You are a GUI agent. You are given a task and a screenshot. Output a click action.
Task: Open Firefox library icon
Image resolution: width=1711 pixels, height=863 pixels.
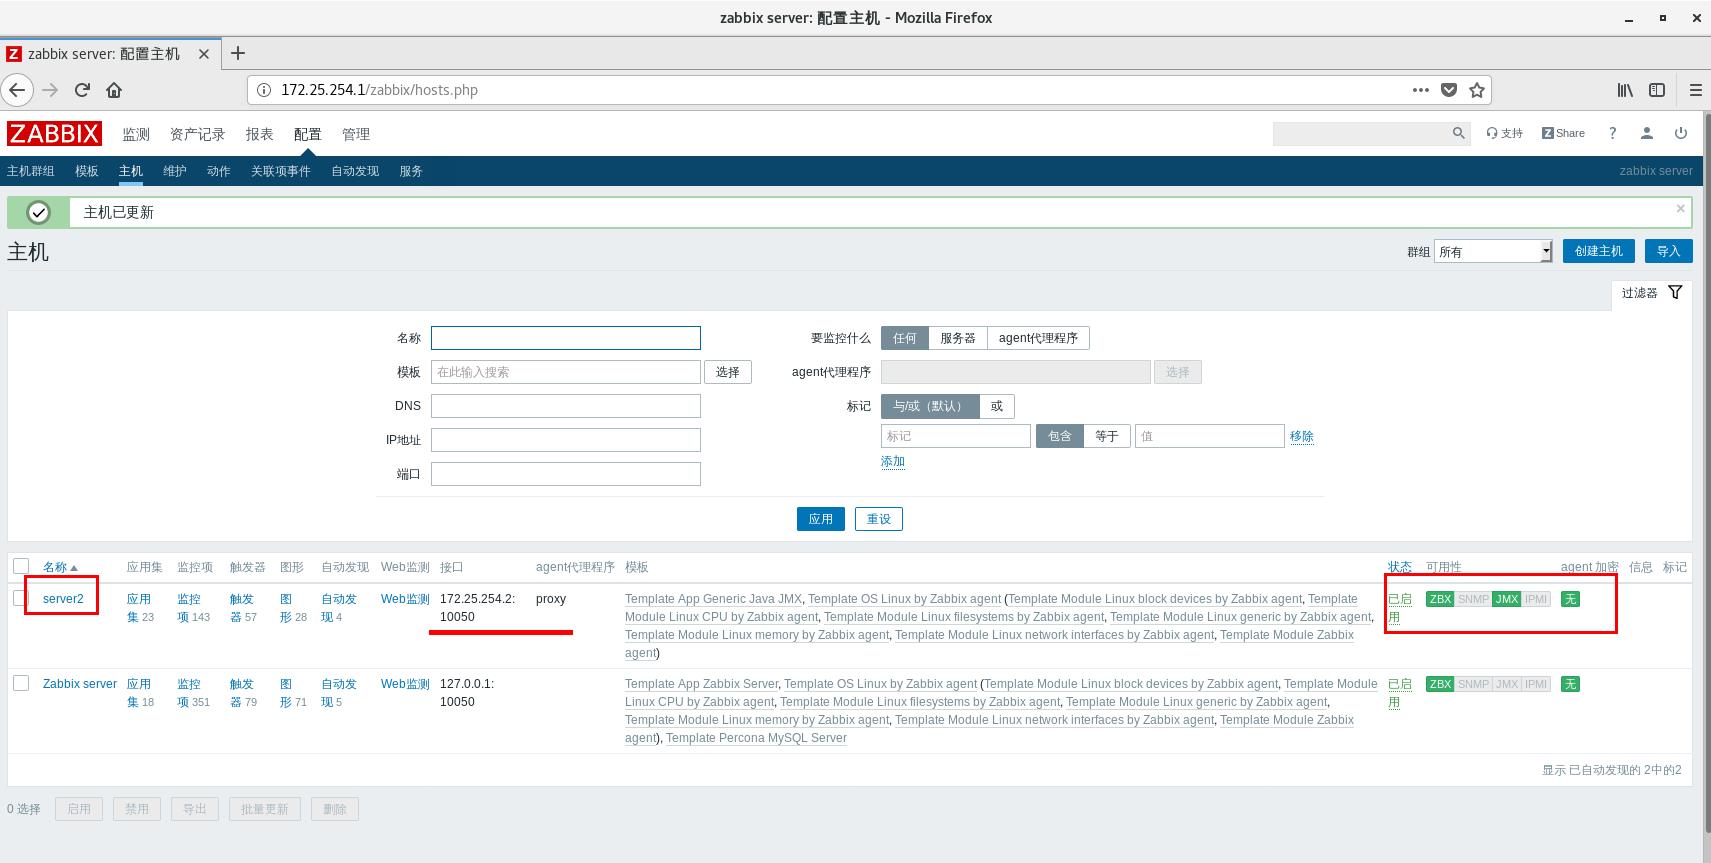1625,90
